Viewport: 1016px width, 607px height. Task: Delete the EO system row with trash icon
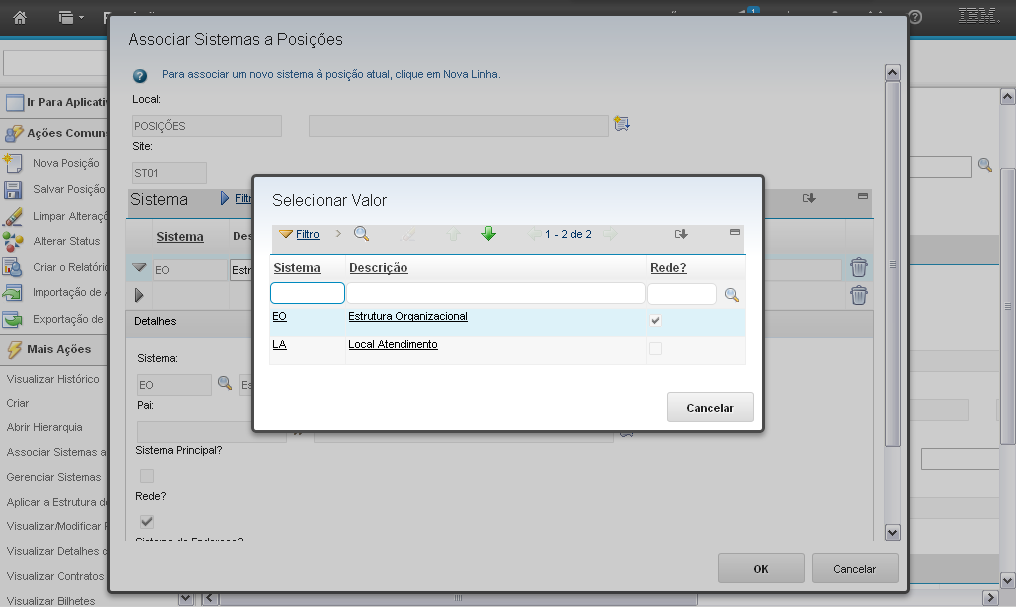coord(858,267)
